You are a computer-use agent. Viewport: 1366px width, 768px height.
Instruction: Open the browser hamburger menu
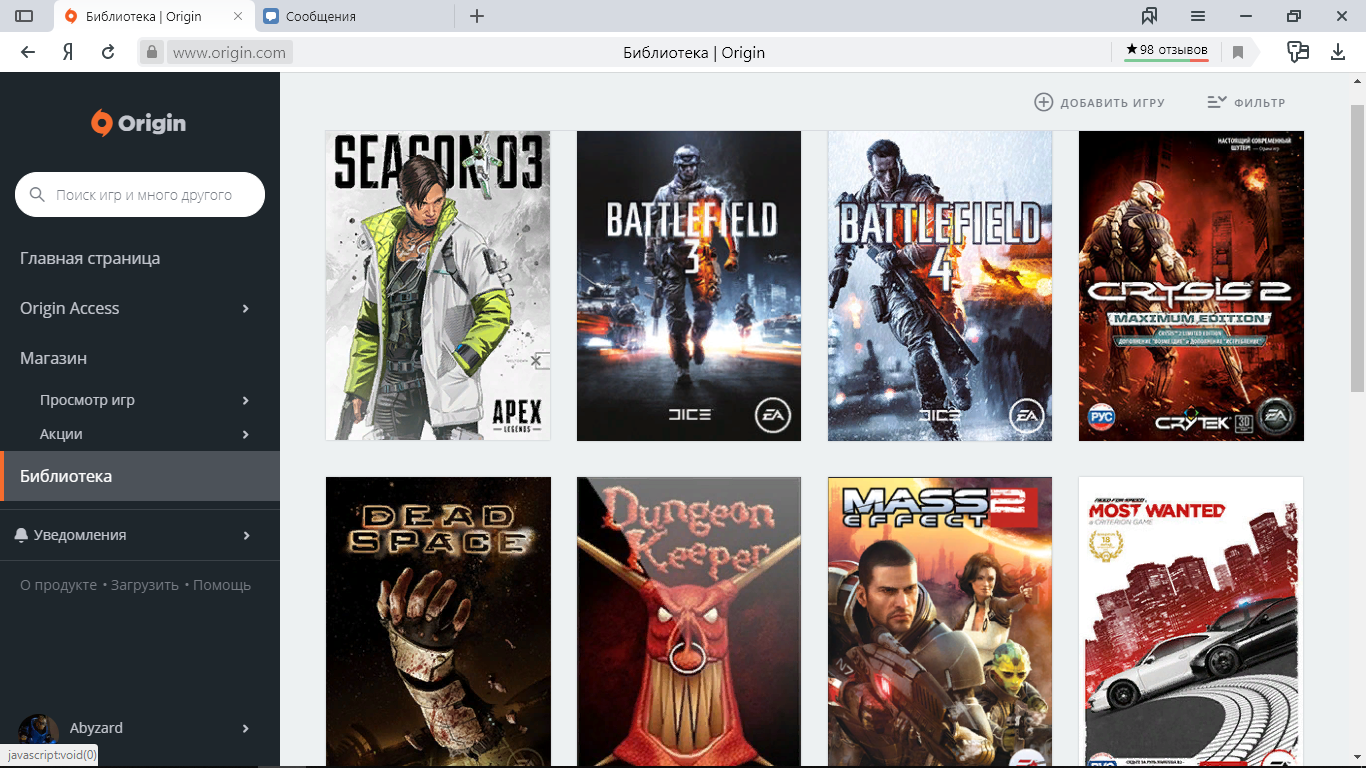click(1198, 16)
